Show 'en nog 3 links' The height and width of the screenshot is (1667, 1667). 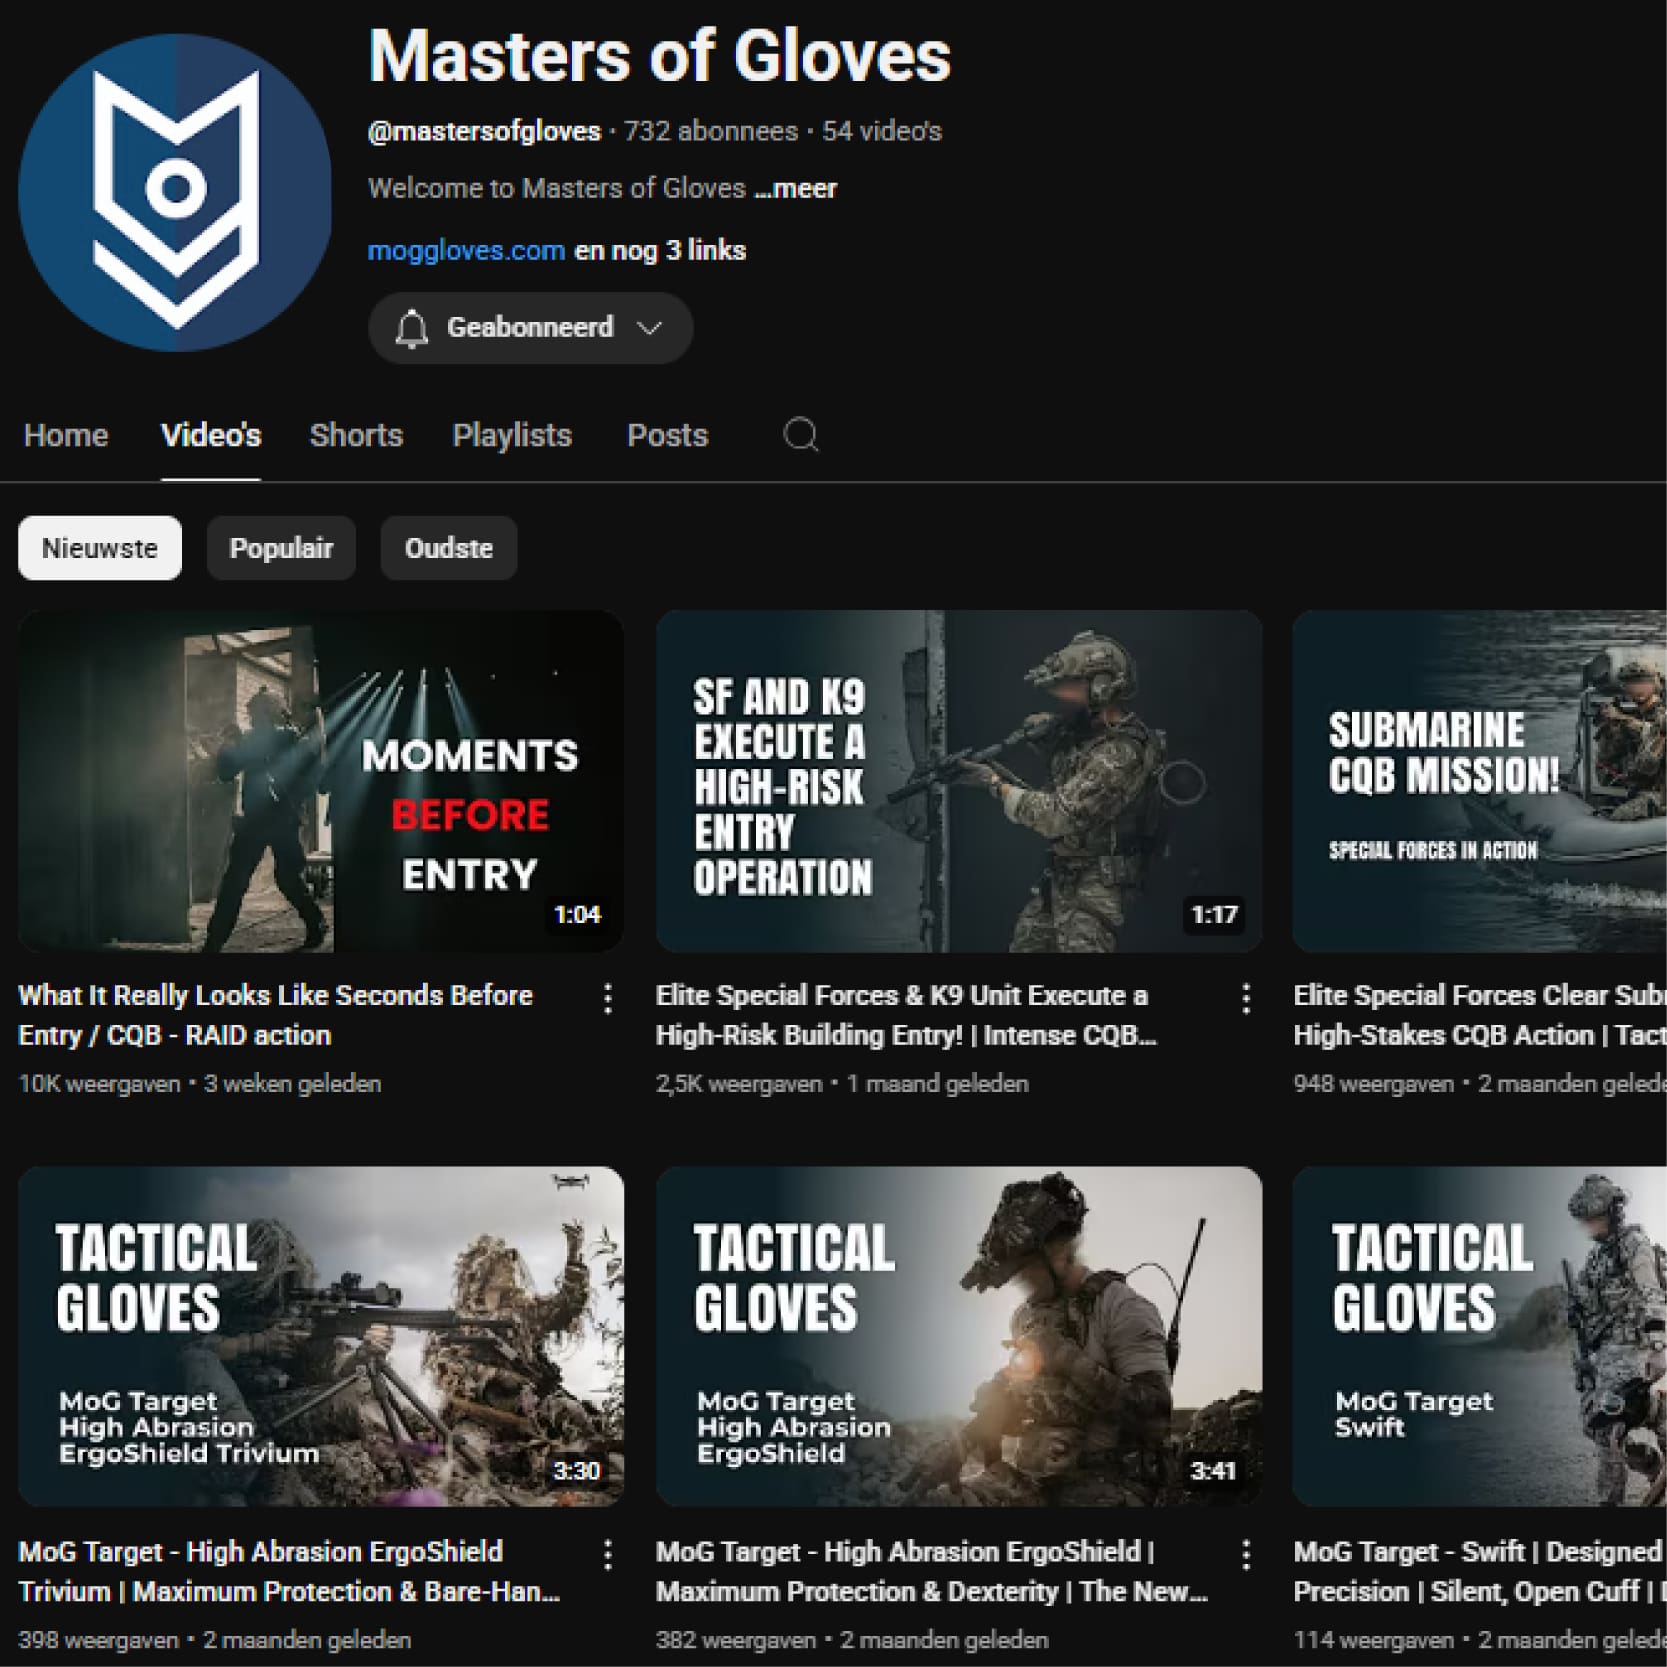click(660, 250)
